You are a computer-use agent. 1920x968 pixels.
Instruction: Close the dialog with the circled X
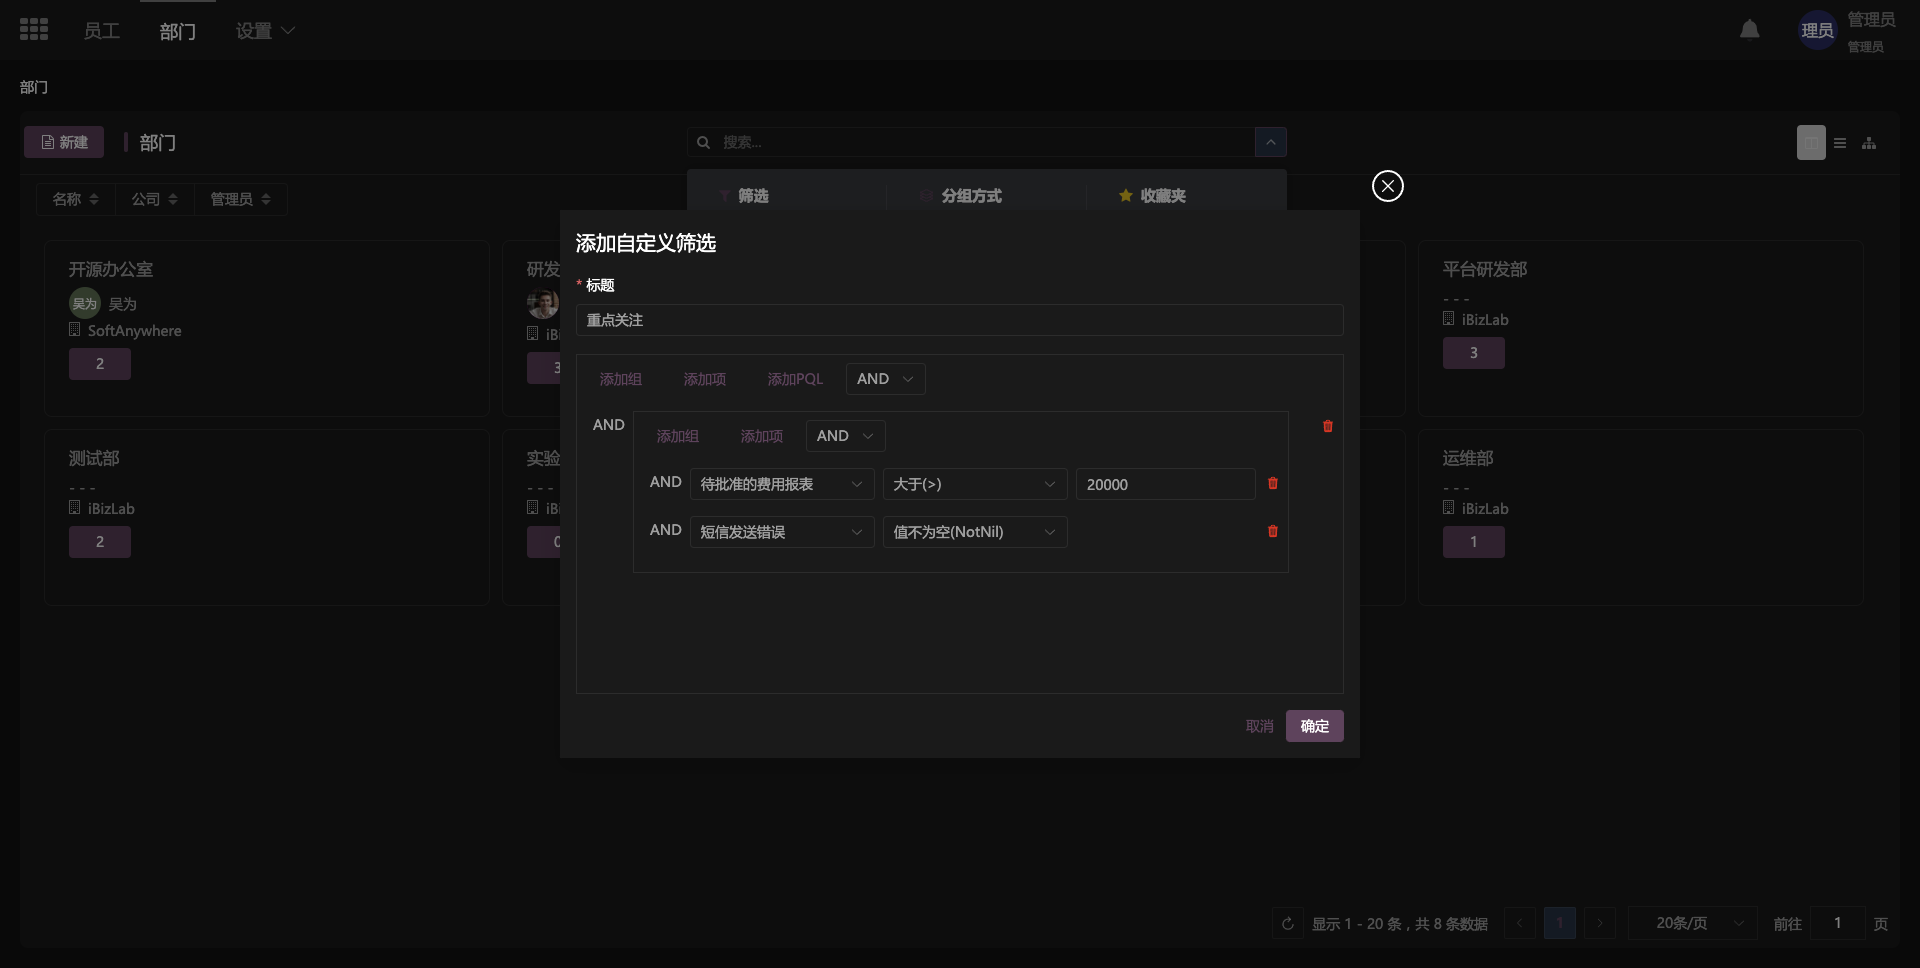click(1387, 186)
